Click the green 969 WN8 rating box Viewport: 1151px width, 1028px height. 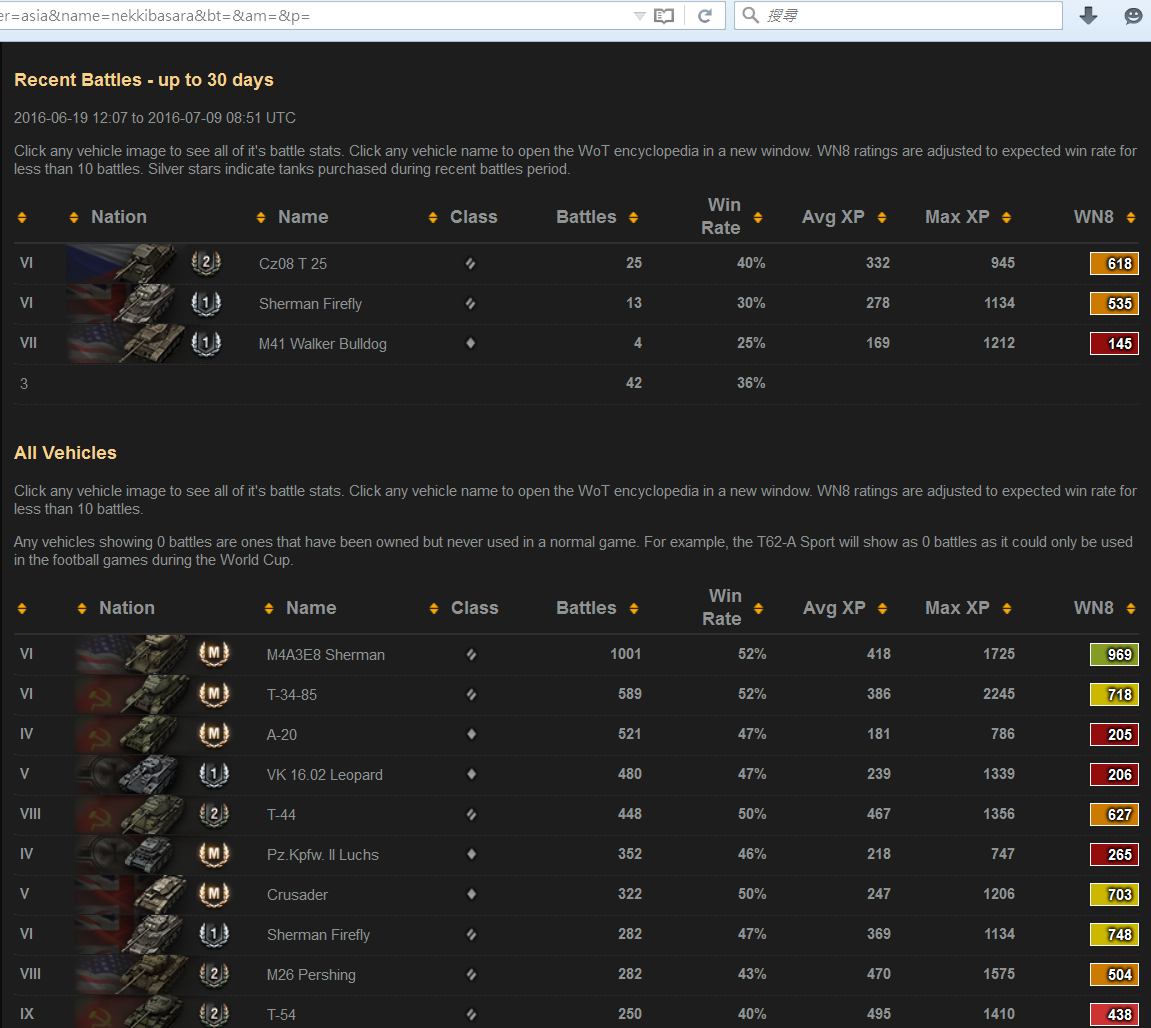click(x=1113, y=654)
